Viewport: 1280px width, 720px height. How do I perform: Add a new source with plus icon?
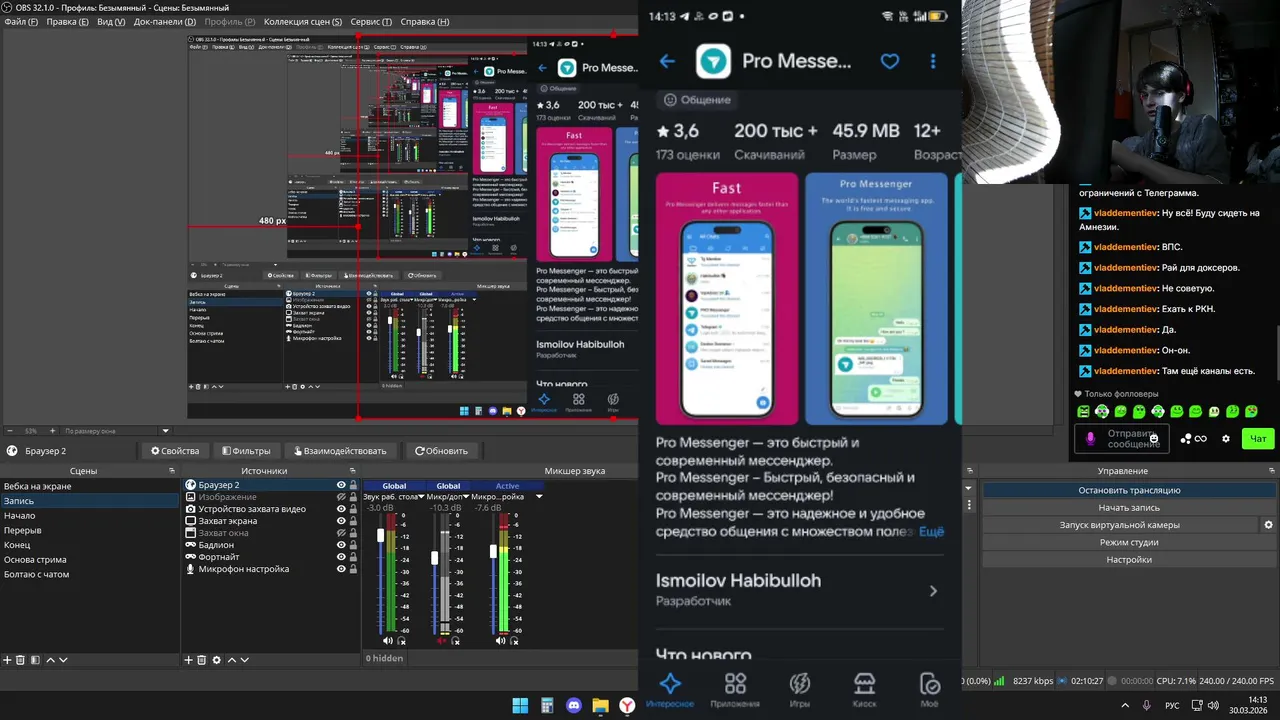[188, 660]
